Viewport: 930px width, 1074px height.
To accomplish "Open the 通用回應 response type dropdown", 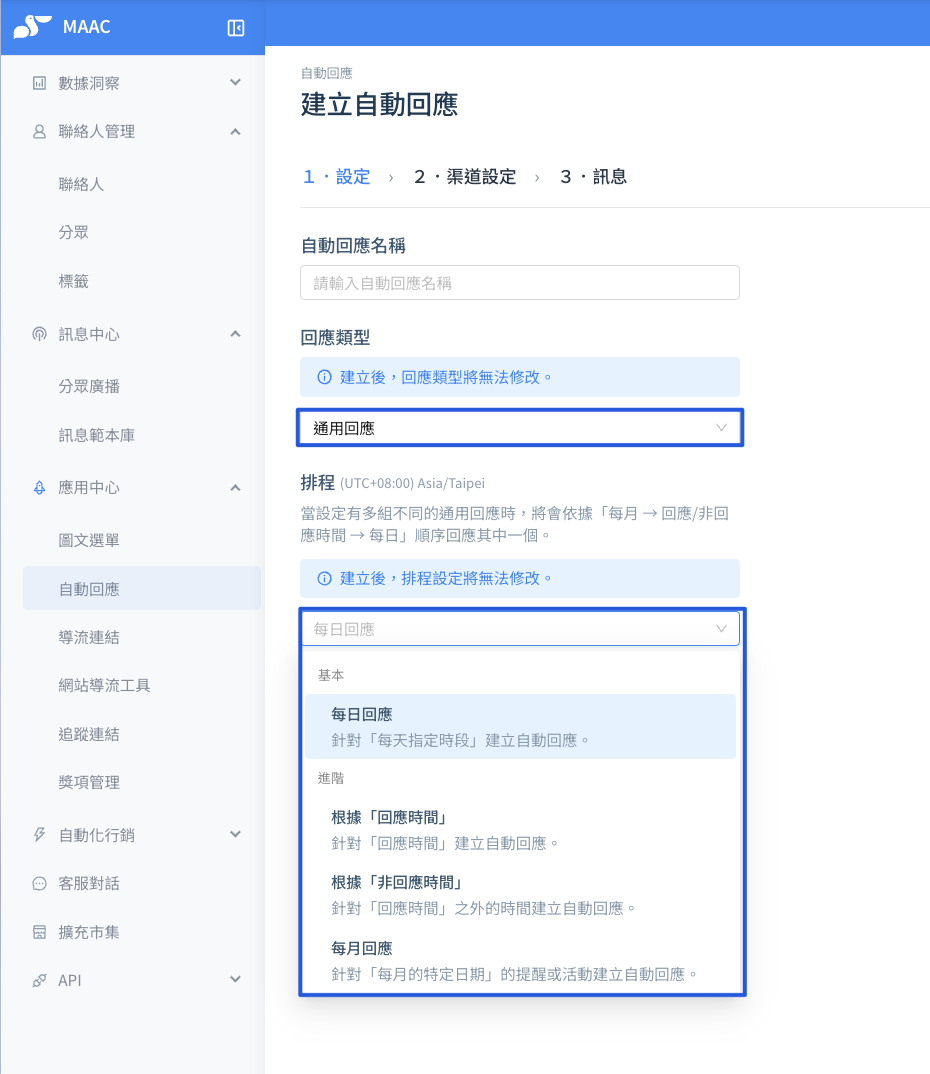I will [x=520, y=428].
